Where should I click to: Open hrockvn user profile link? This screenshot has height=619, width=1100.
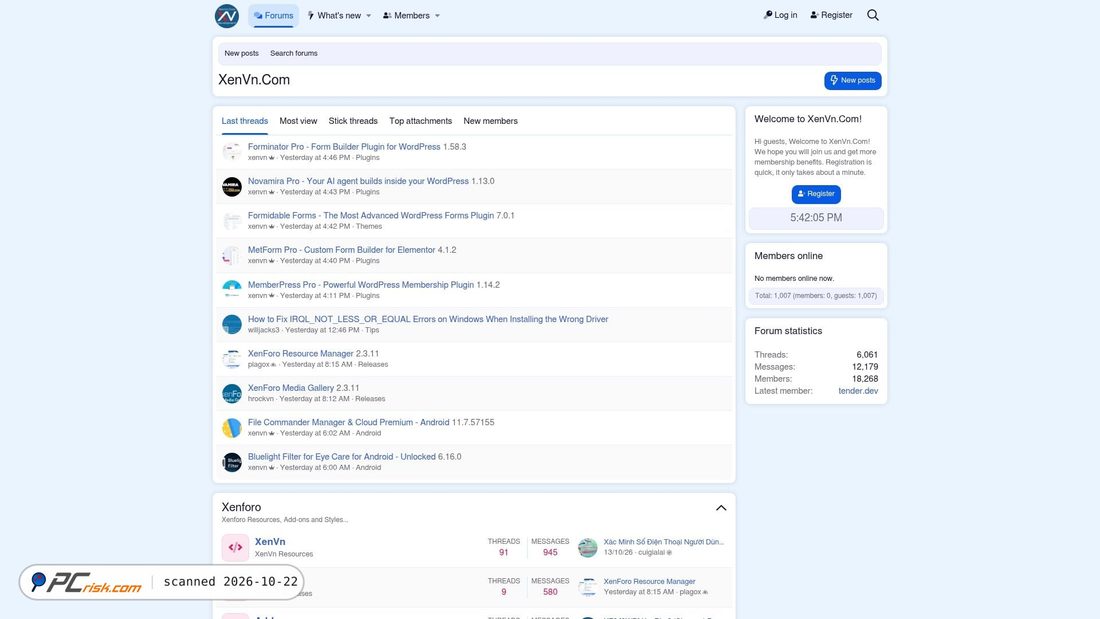(x=260, y=399)
